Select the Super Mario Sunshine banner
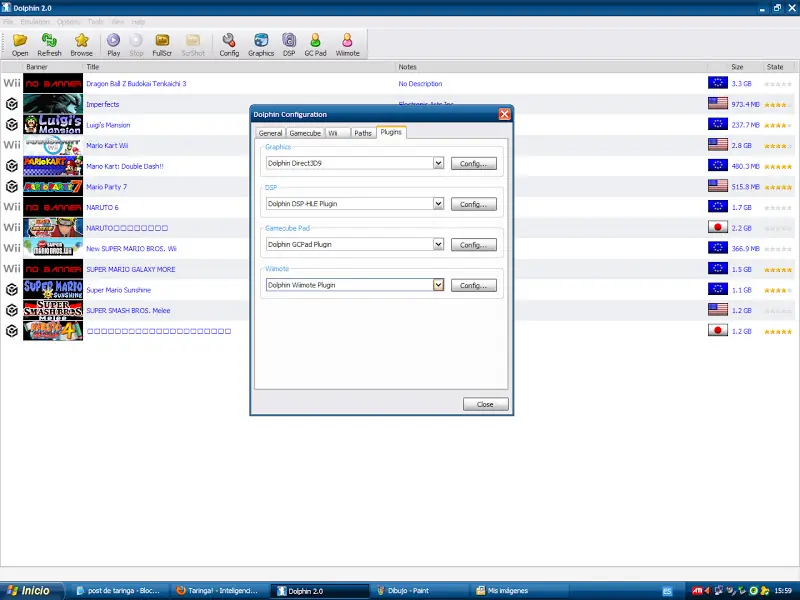Image resolution: width=800 pixels, height=600 pixels. click(x=53, y=289)
